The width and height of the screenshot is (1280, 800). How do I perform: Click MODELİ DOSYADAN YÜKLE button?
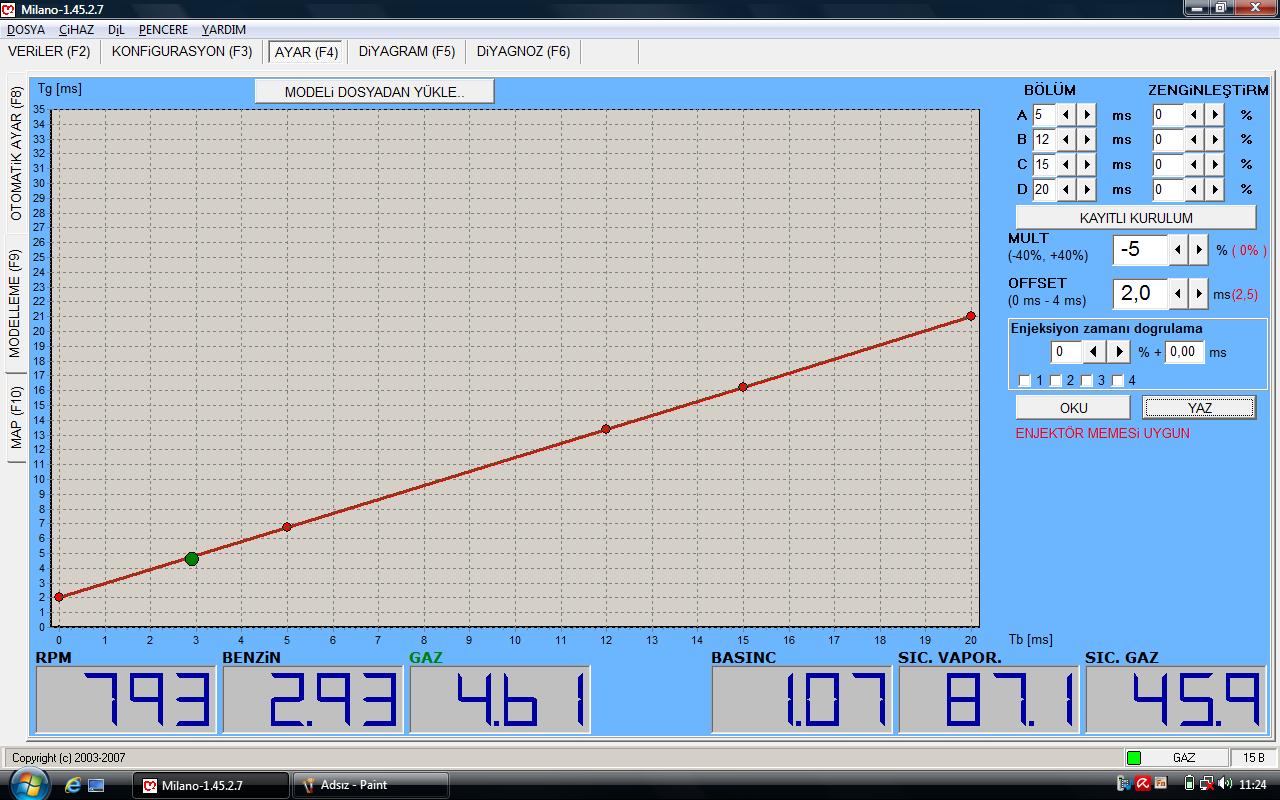[375, 91]
